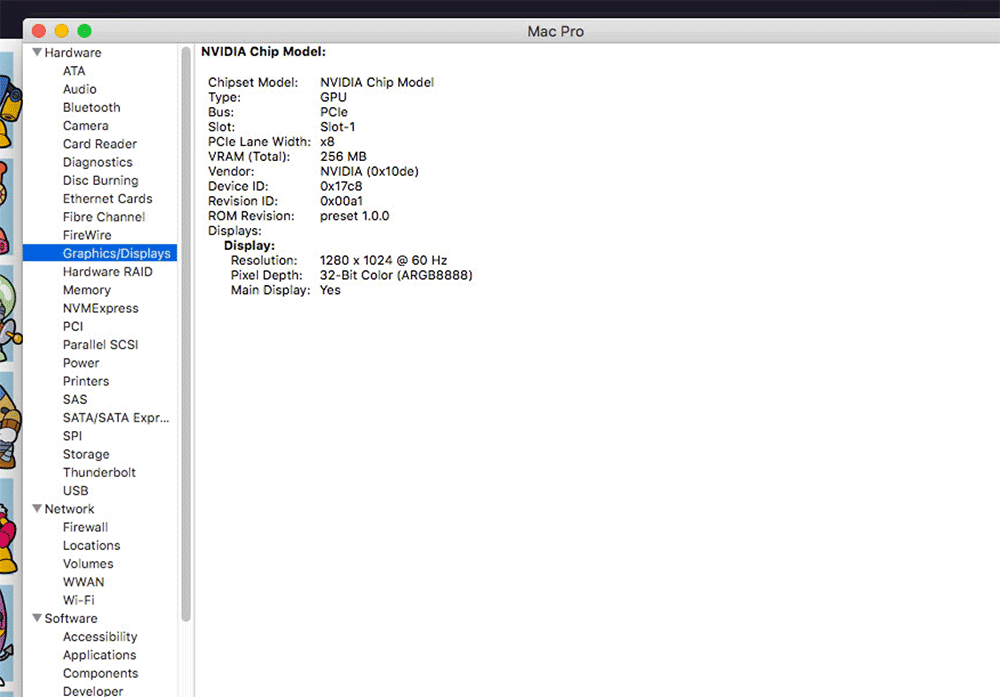Image resolution: width=1000 pixels, height=697 pixels.
Task: Select SPI in the sidebar
Action: [x=72, y=436]
